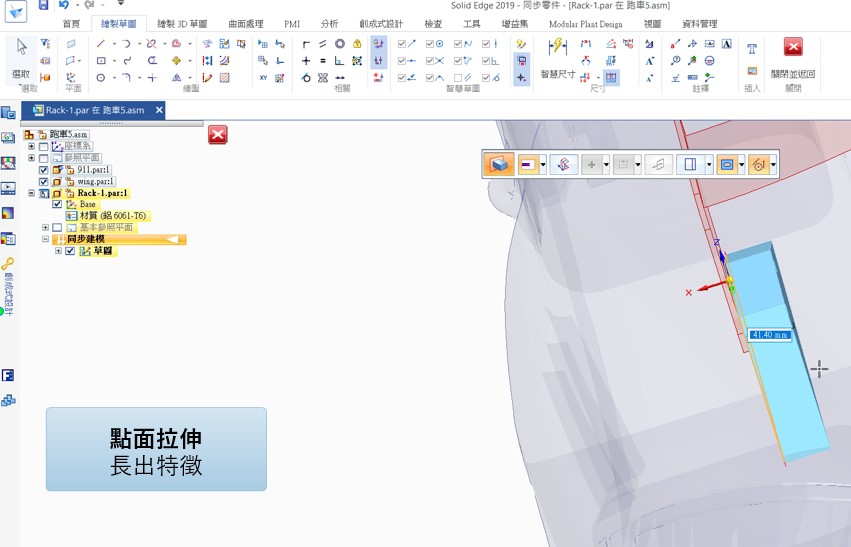Click the insert image icon

[752, 71]
